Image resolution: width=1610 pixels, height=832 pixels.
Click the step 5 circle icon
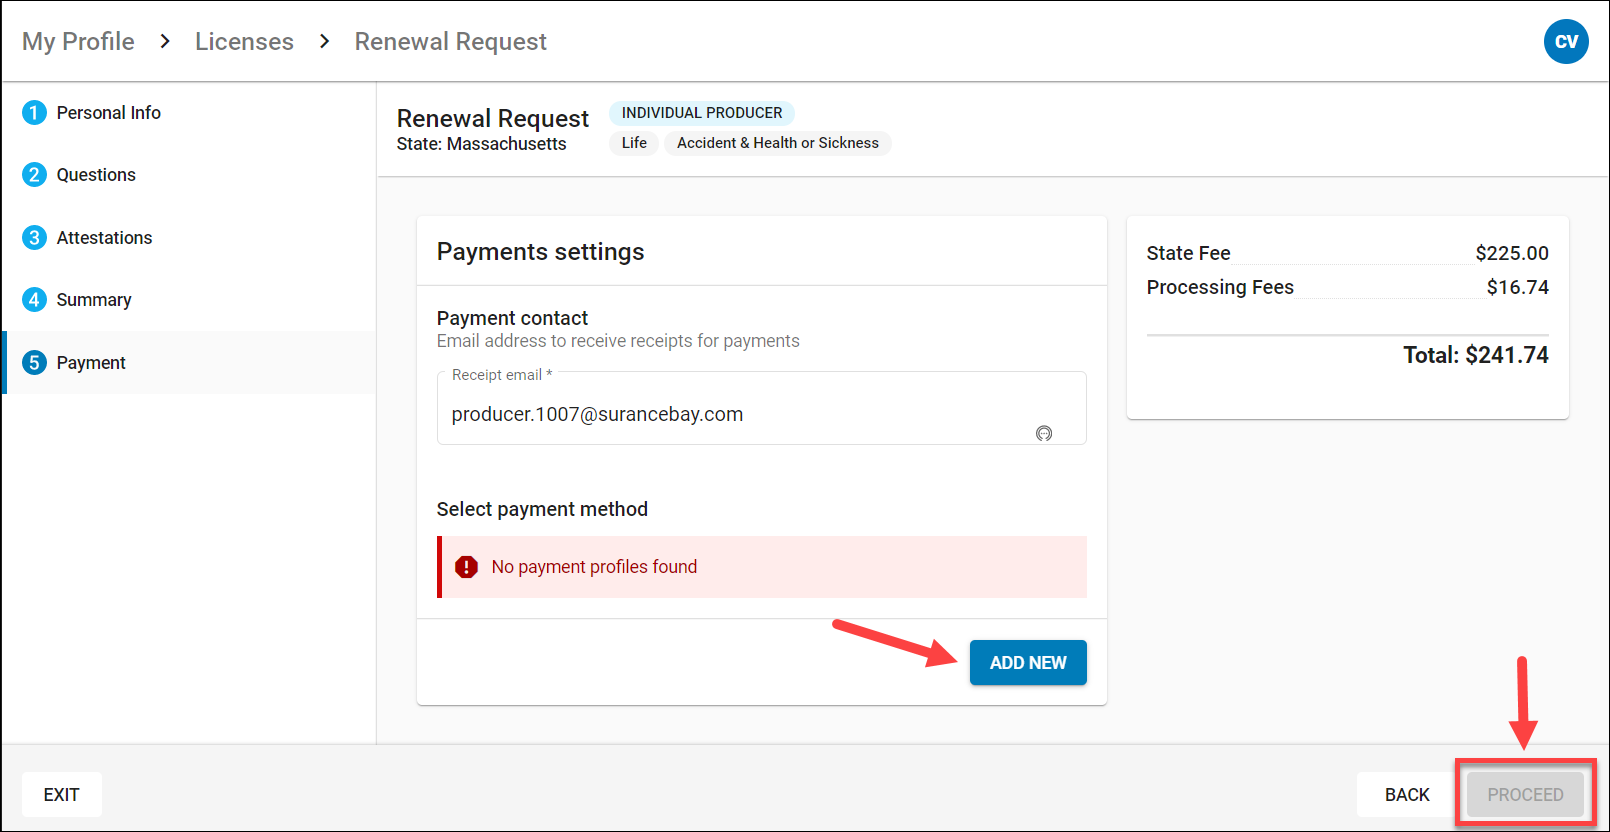click(34, 363)
